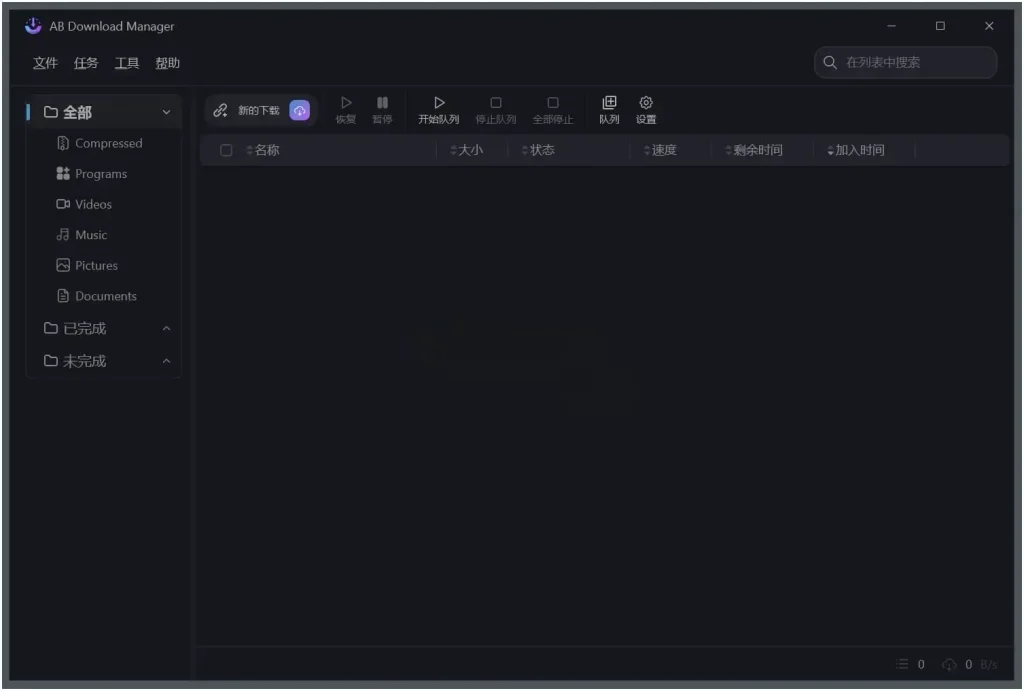The width and height of the screenshot is (1024, 691).
Task: Click the Programs grid icon
Action: [63, 173]
